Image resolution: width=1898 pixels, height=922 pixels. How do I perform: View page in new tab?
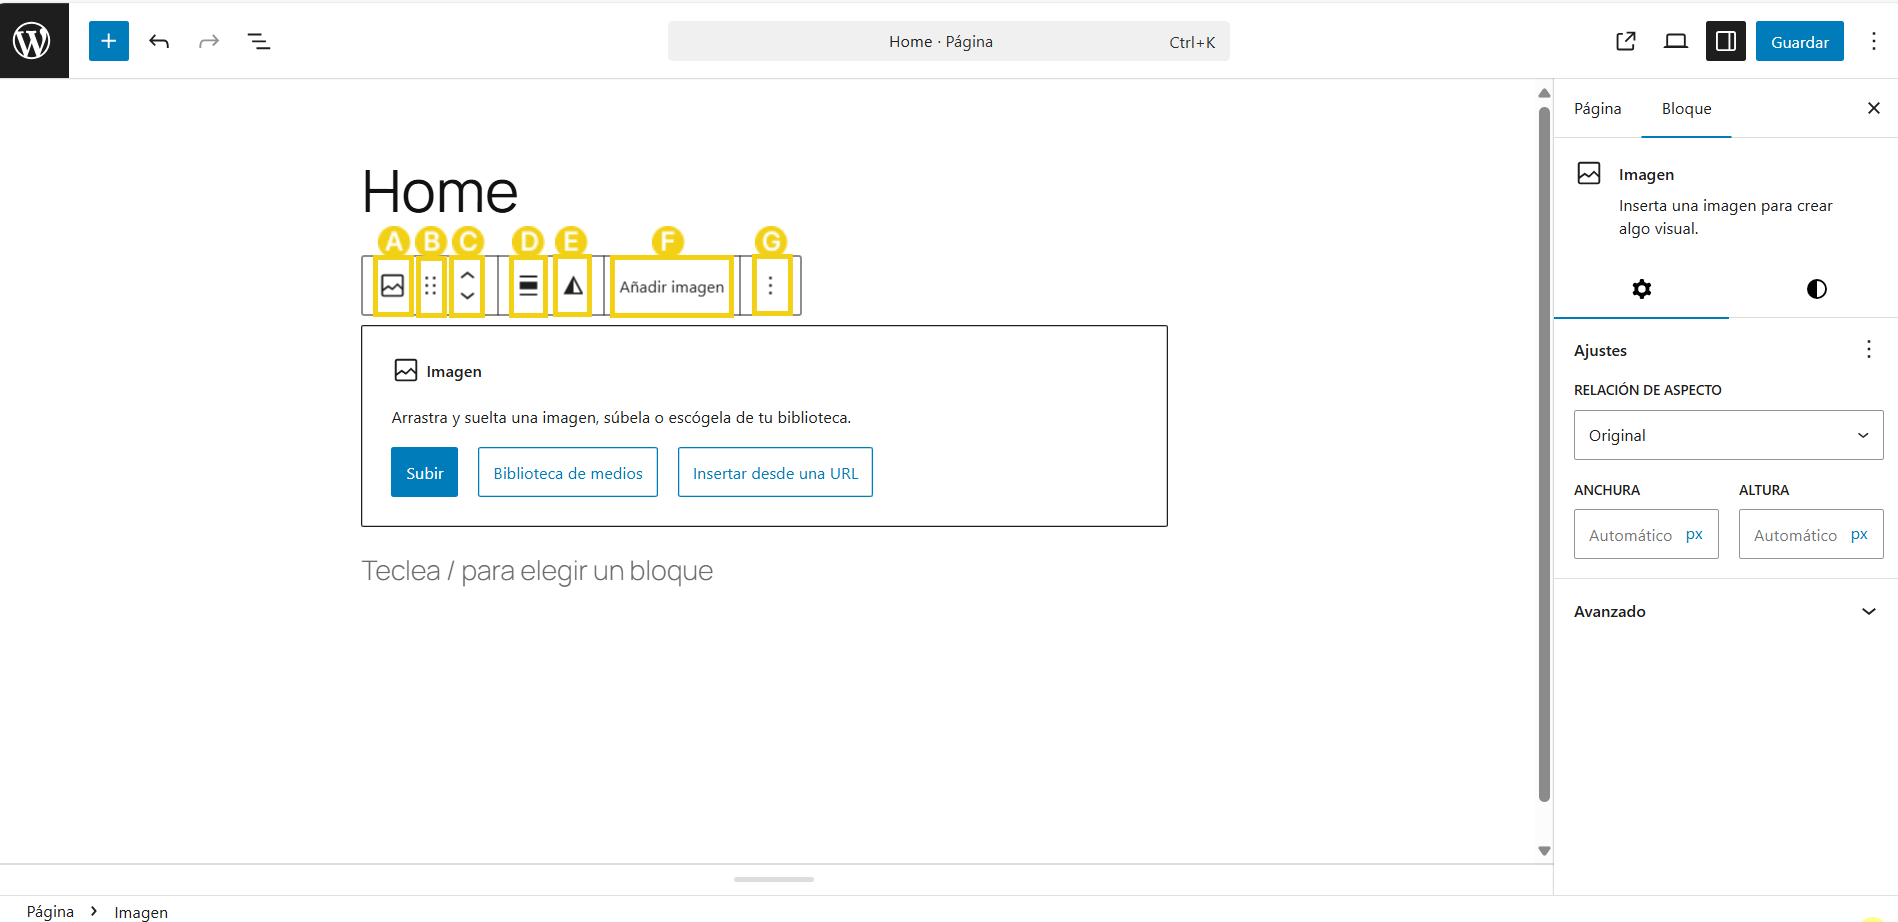point(1626,41)
